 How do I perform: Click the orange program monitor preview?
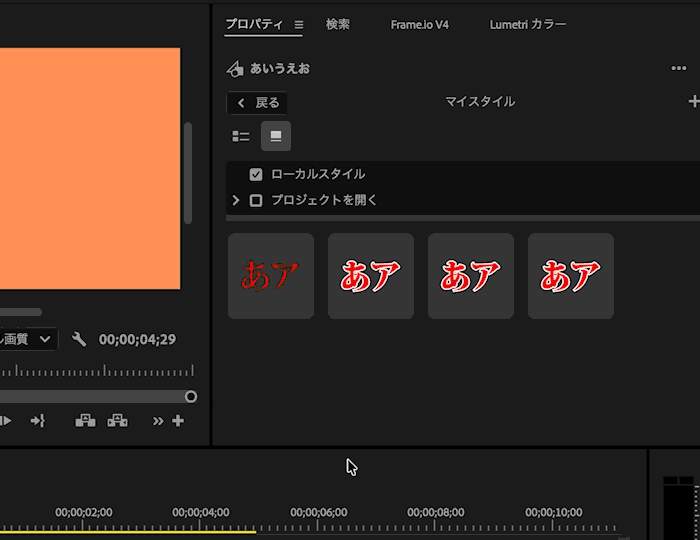(90, 169)
